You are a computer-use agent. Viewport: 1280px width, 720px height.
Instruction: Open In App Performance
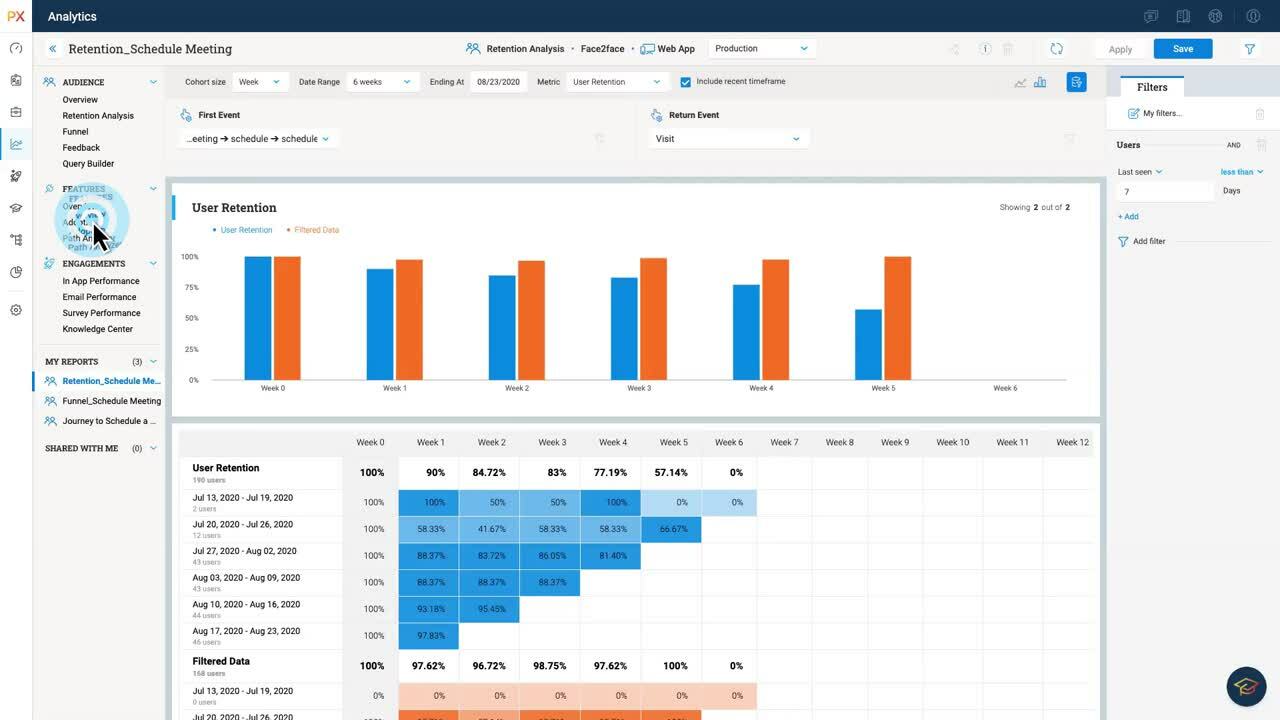click(101, 281)
